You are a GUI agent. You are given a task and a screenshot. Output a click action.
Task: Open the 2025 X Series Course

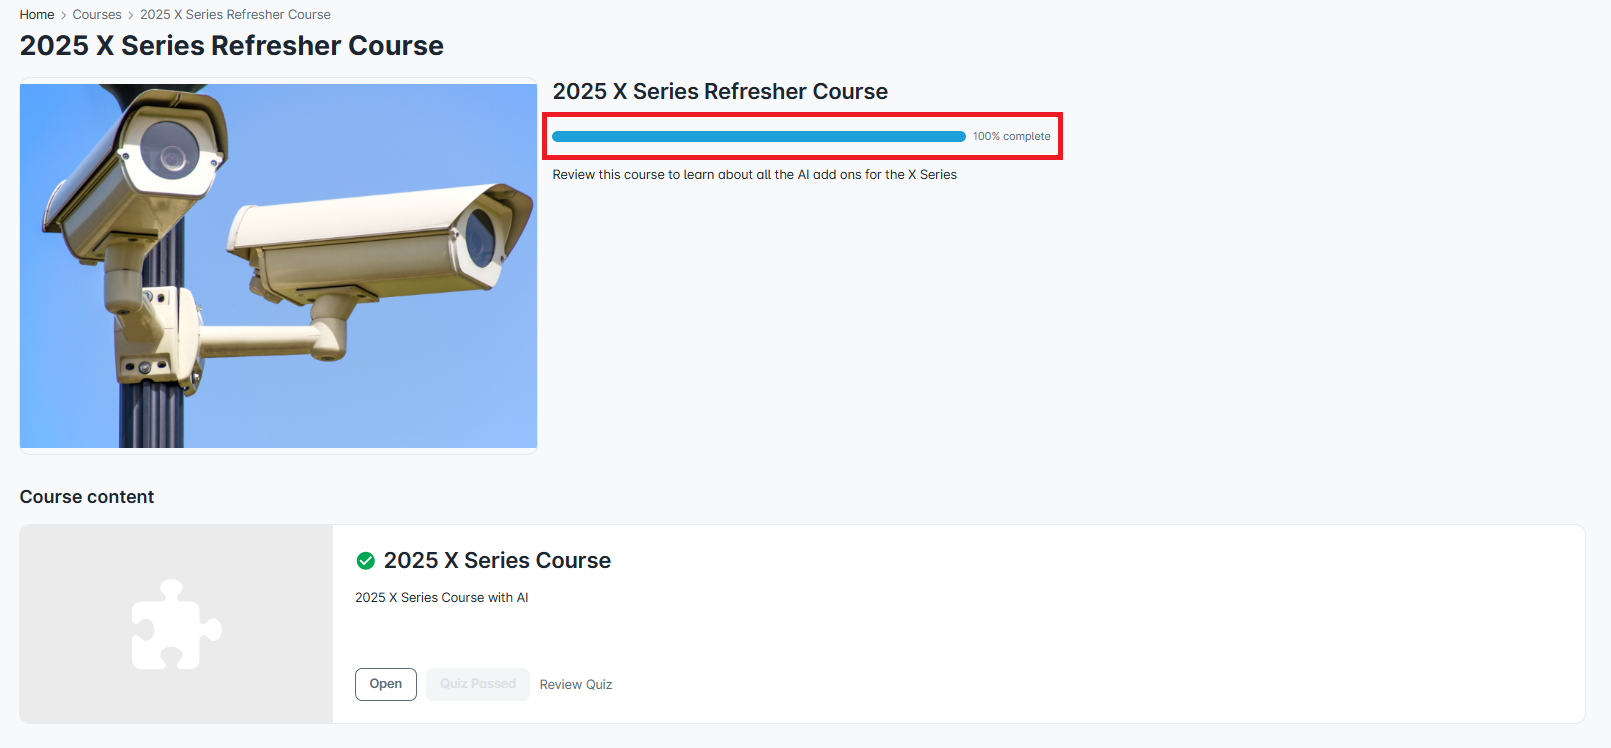tap(385, 684)
